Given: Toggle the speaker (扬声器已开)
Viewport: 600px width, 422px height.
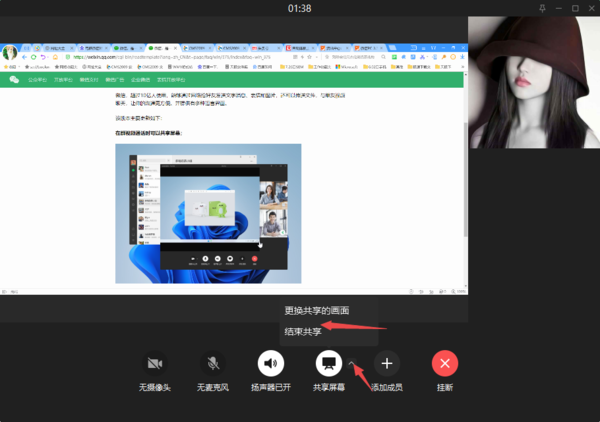Looking at the screenshot, I should pyautogui.click(x=271, y=363).
